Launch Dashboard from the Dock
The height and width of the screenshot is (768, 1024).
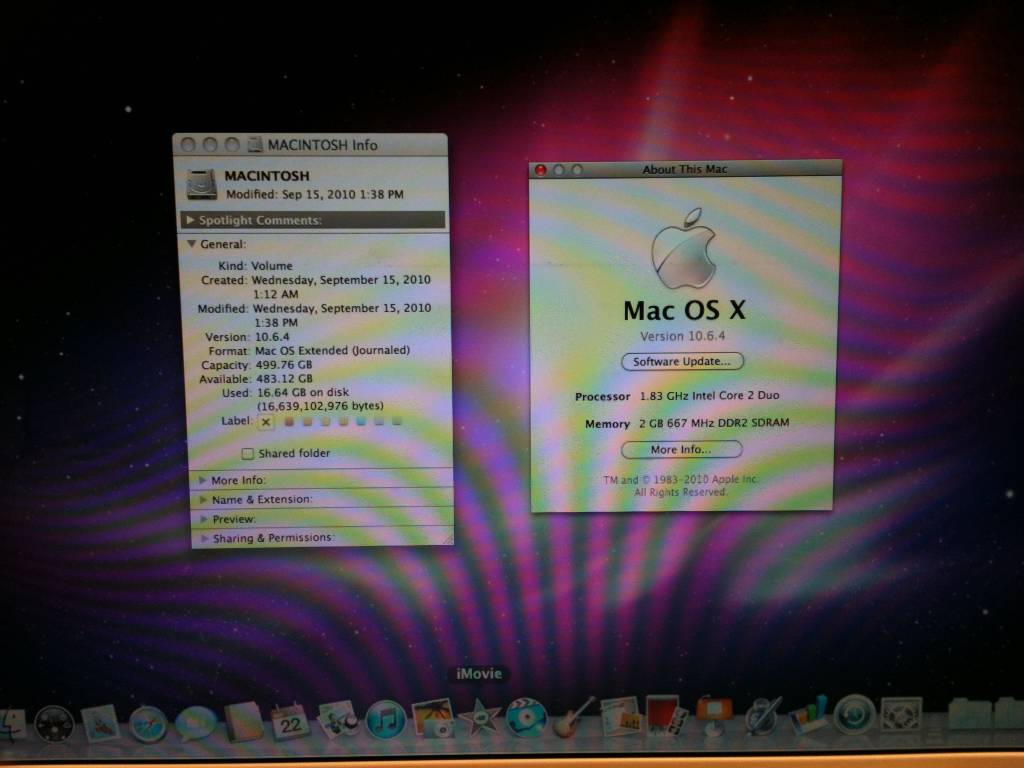[x=54, y=725]
